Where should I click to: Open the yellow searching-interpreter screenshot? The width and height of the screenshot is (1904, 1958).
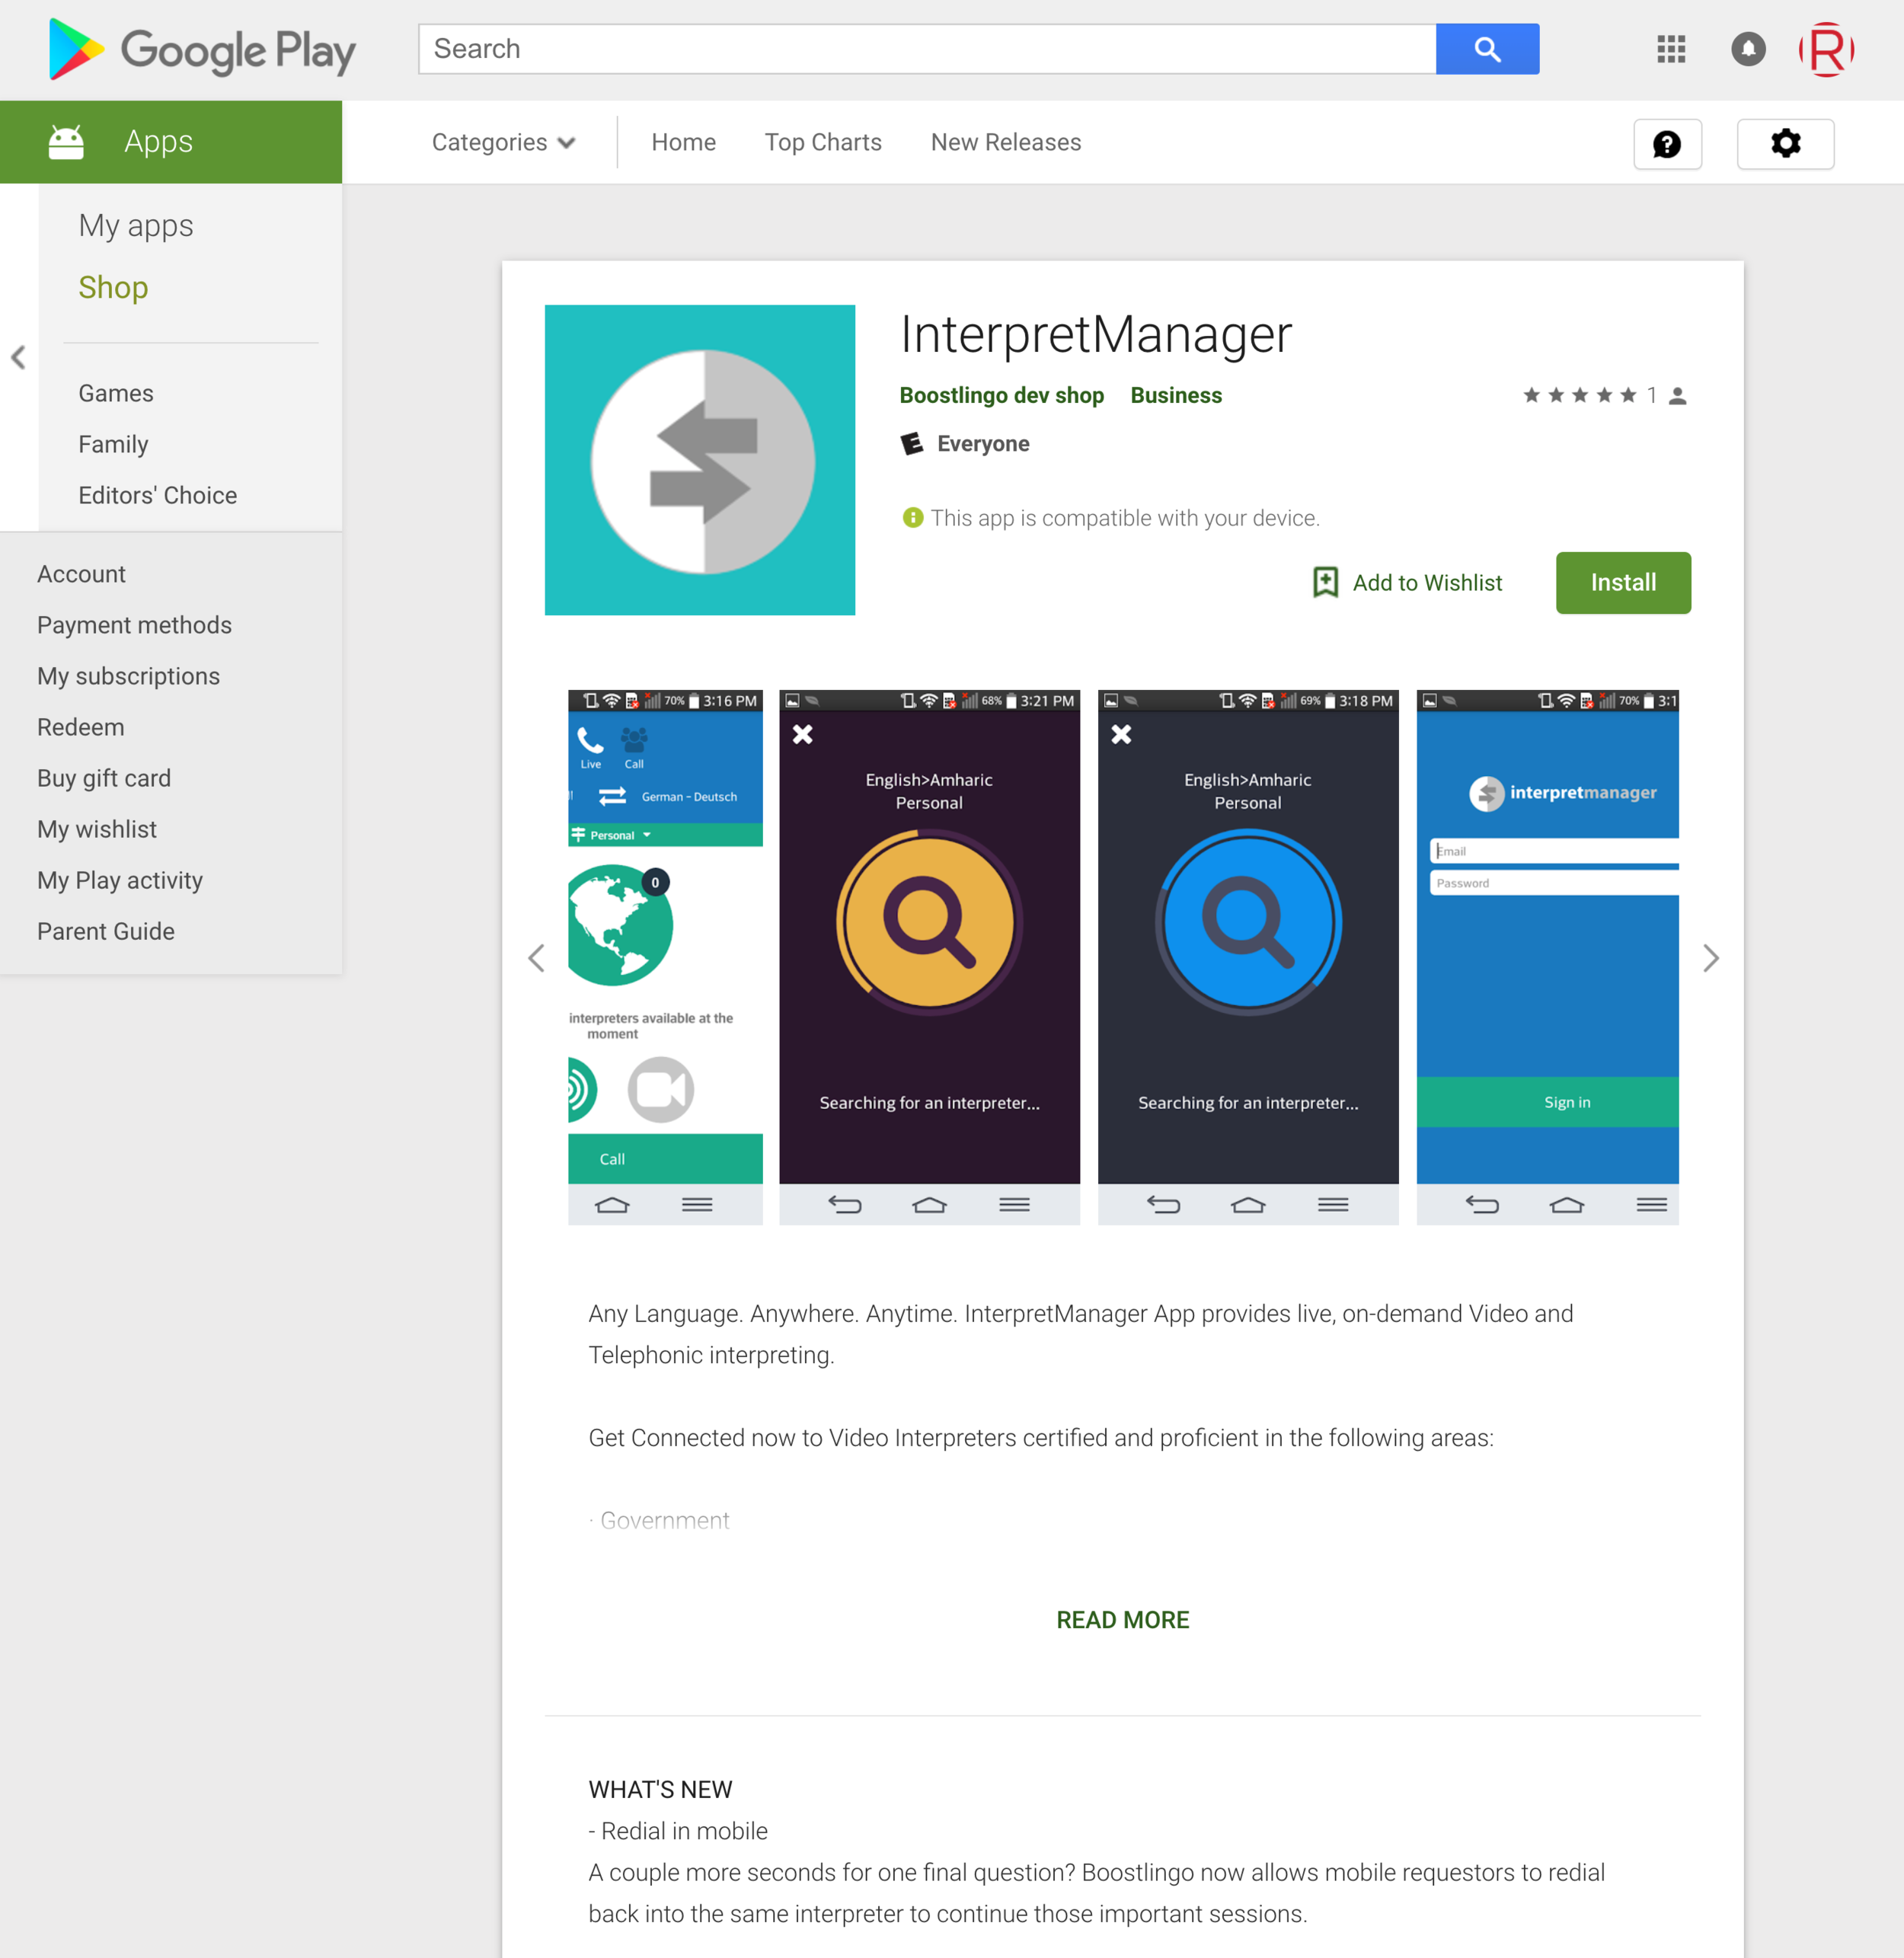(x=929, y=956)
